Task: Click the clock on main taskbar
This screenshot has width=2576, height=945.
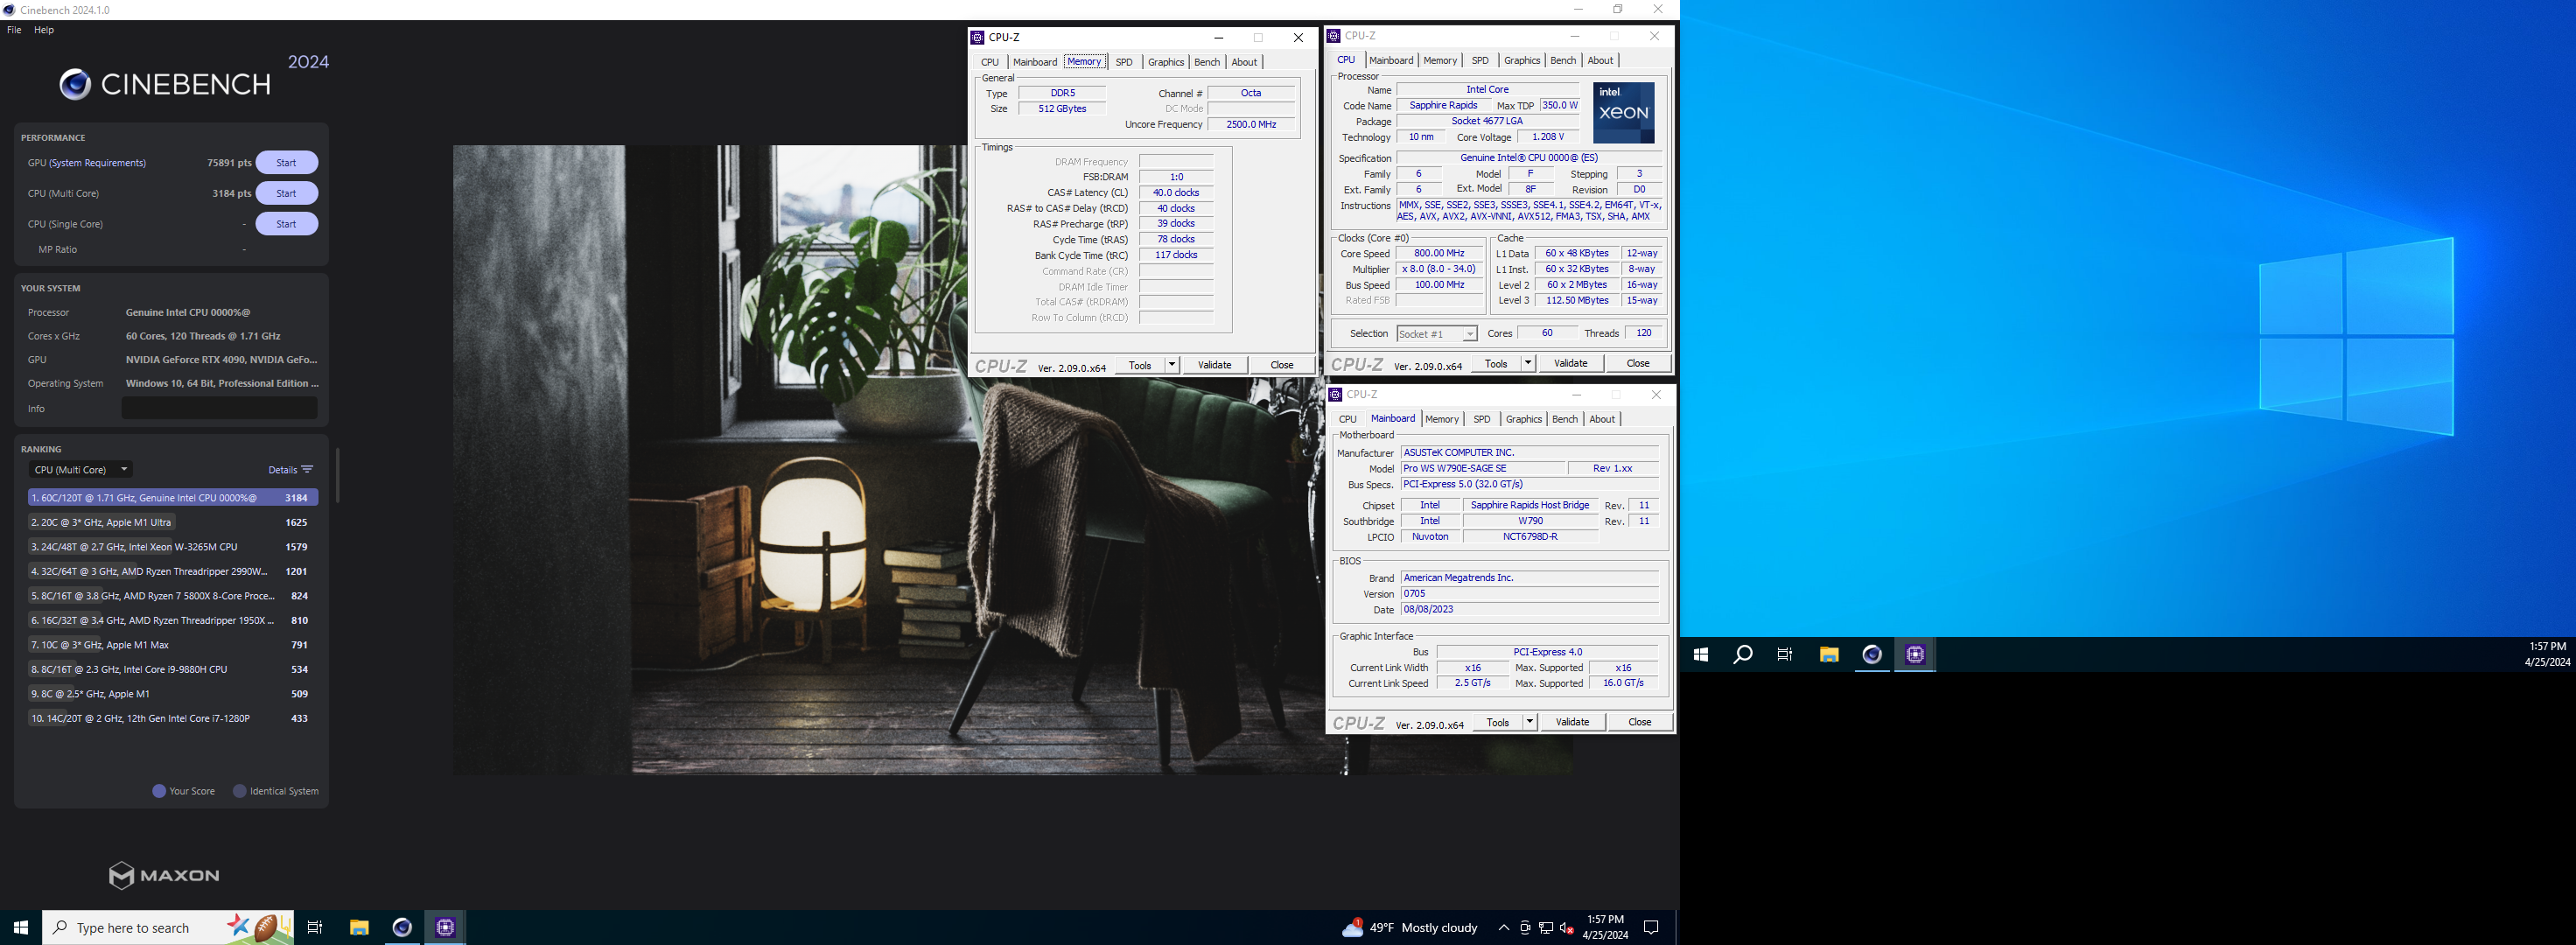Action: click(1605, 927)
